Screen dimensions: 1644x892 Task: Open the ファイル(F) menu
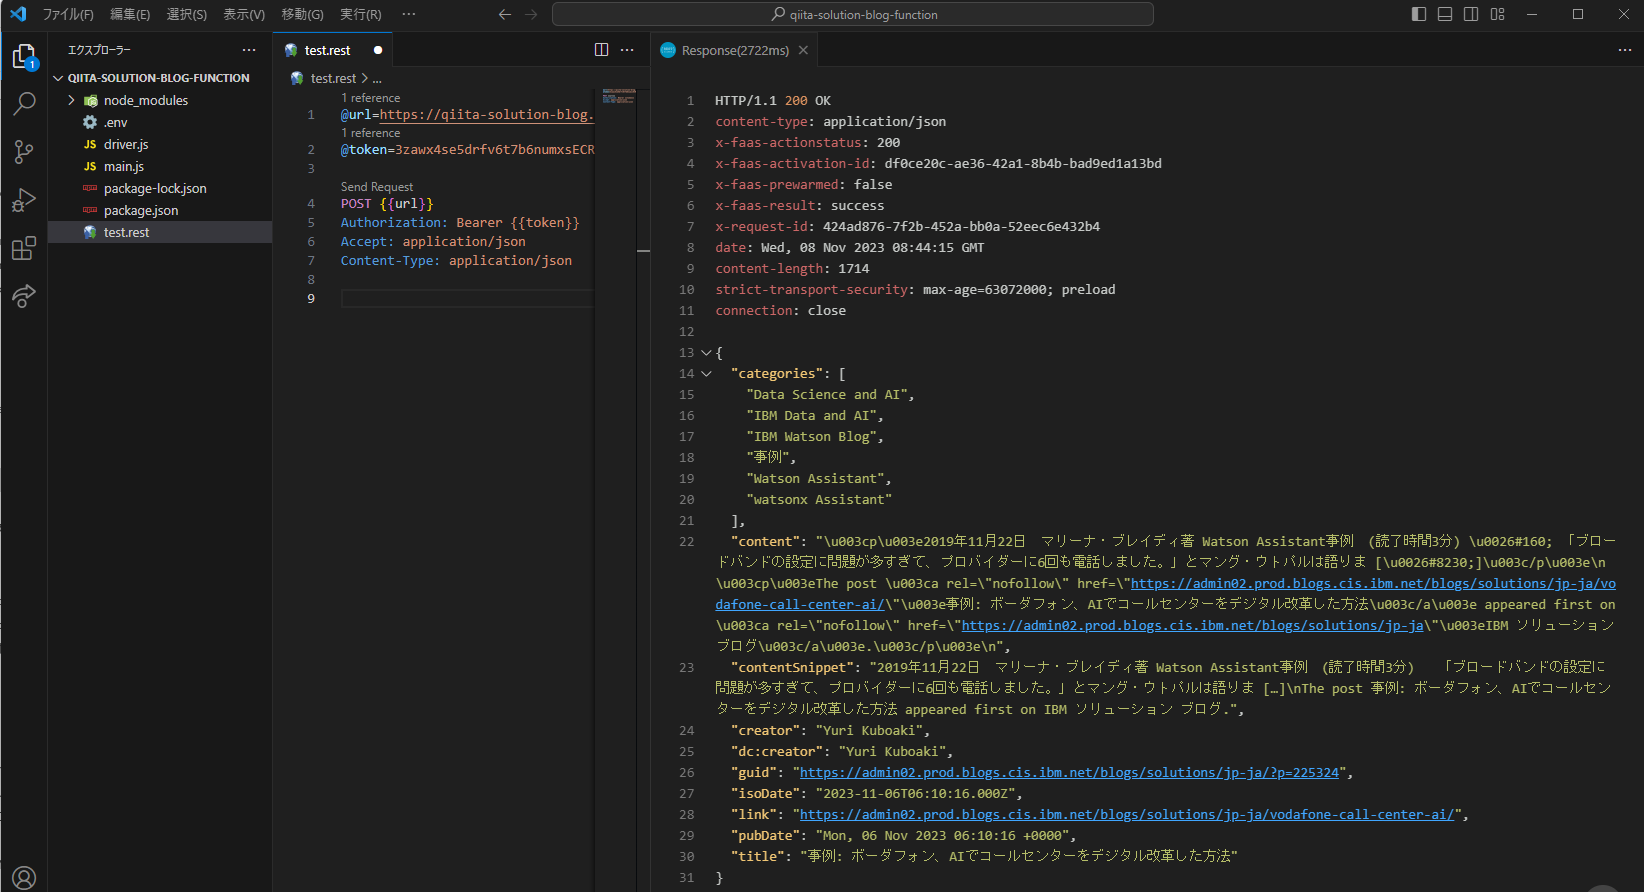coord(68,14)
